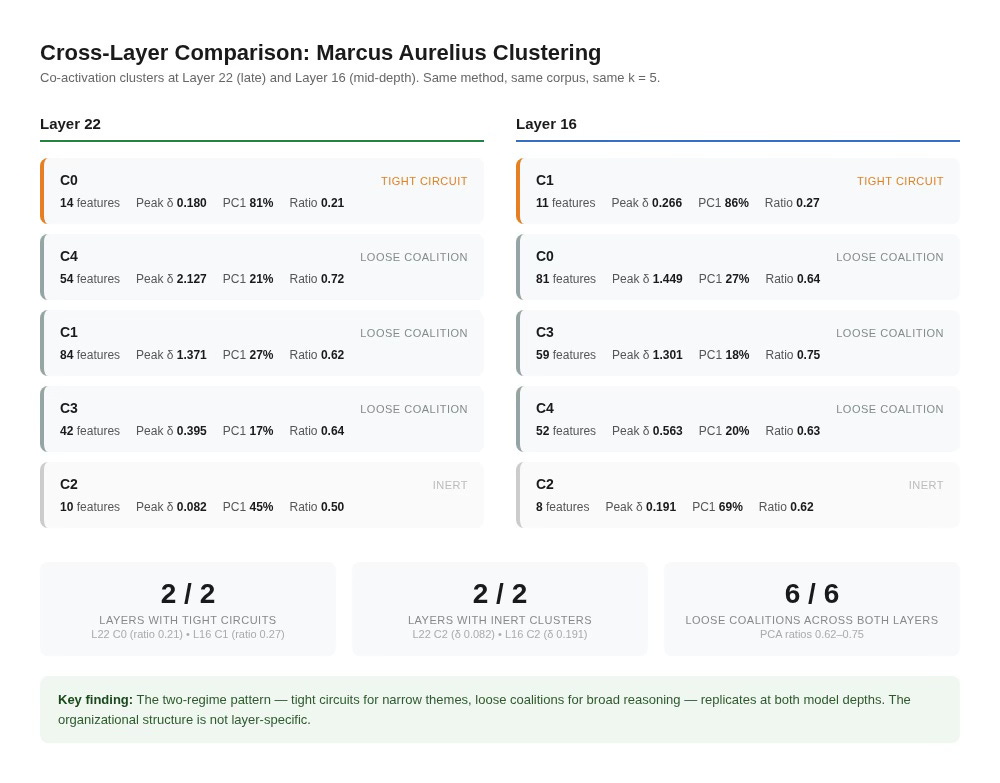Select '11 features' in Layer 16 C1
The height and width of the screenshot is (783, 1000).
(x=566, y=203)
